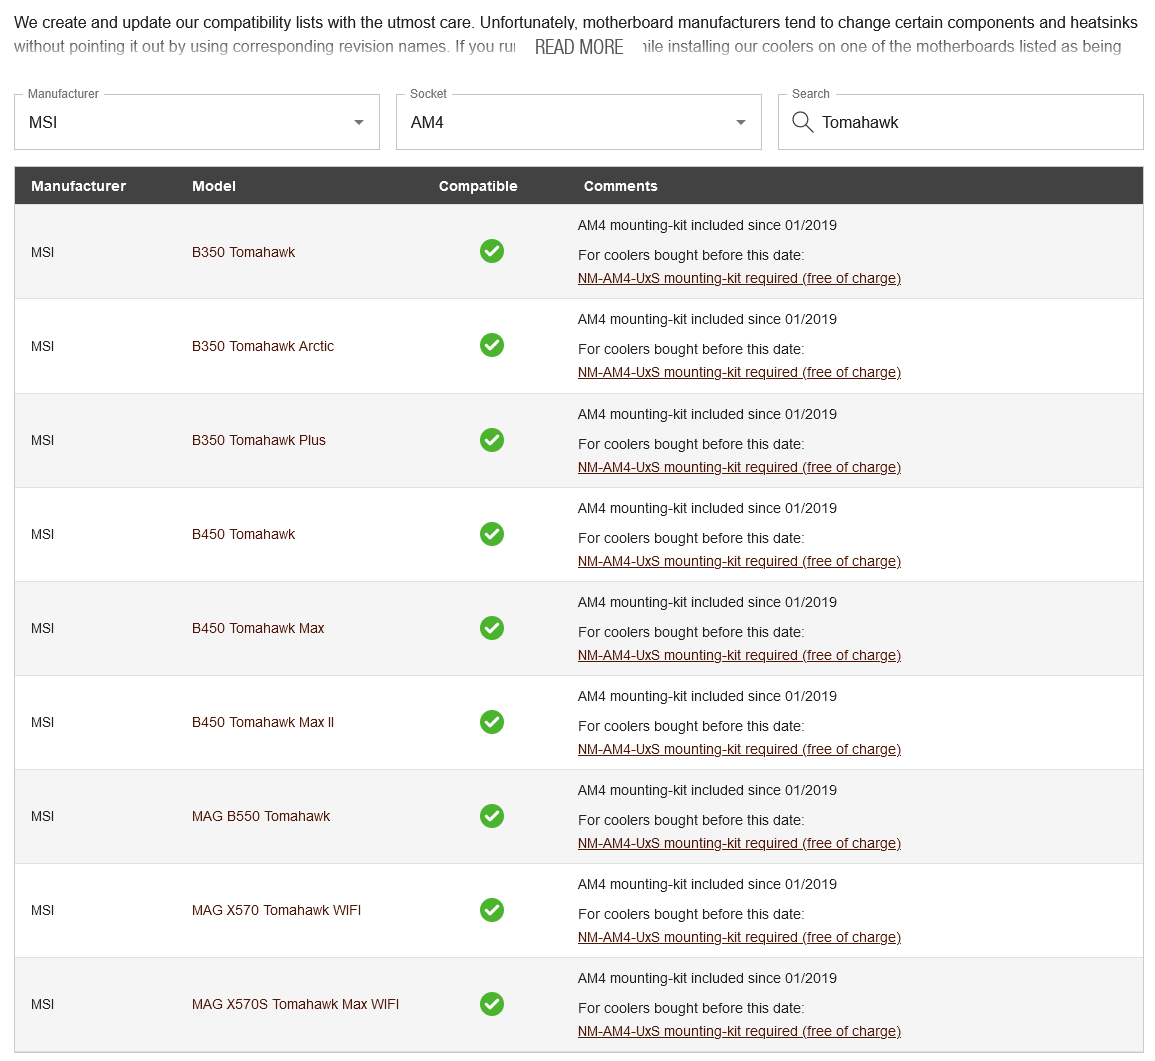This screenshot has width=1155, height=1061.
Task: Open NM-AM4-UxS mounting-kit link in MAG X570S Tomahawk Max WIFI row
Action: (x=740, y=1031)
